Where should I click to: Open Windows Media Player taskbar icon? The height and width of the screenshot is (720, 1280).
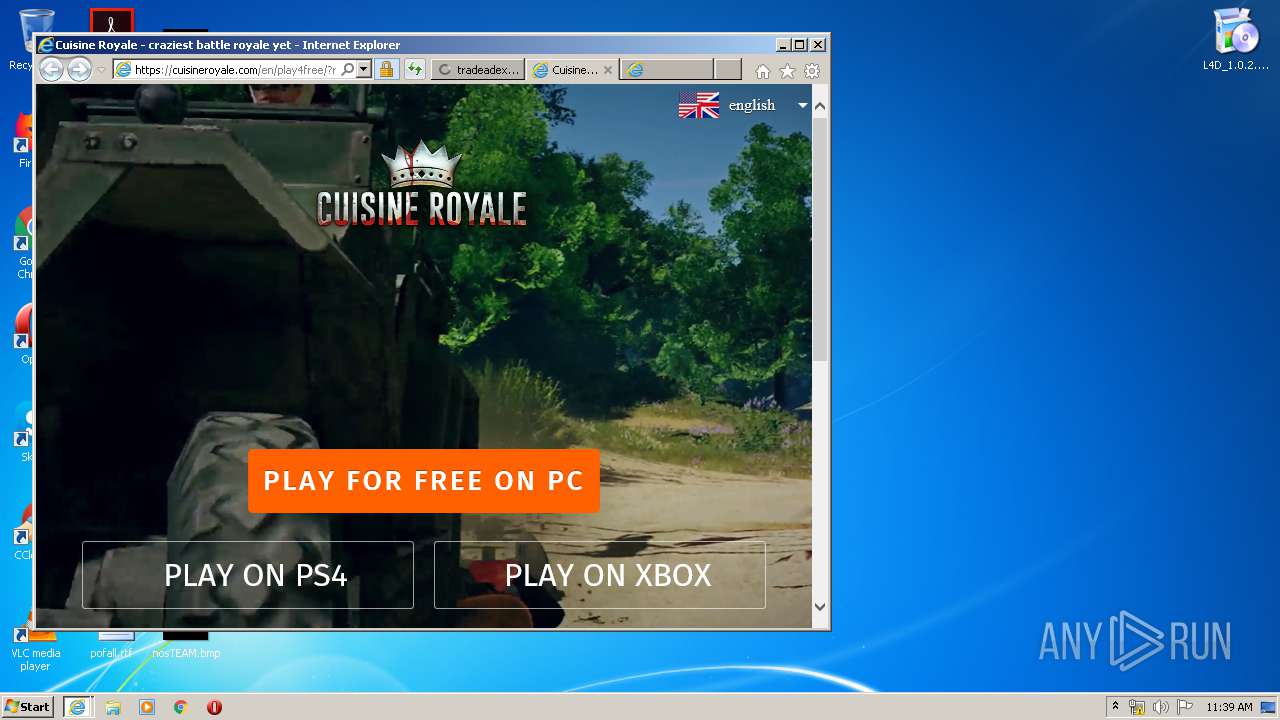(147, 707)
